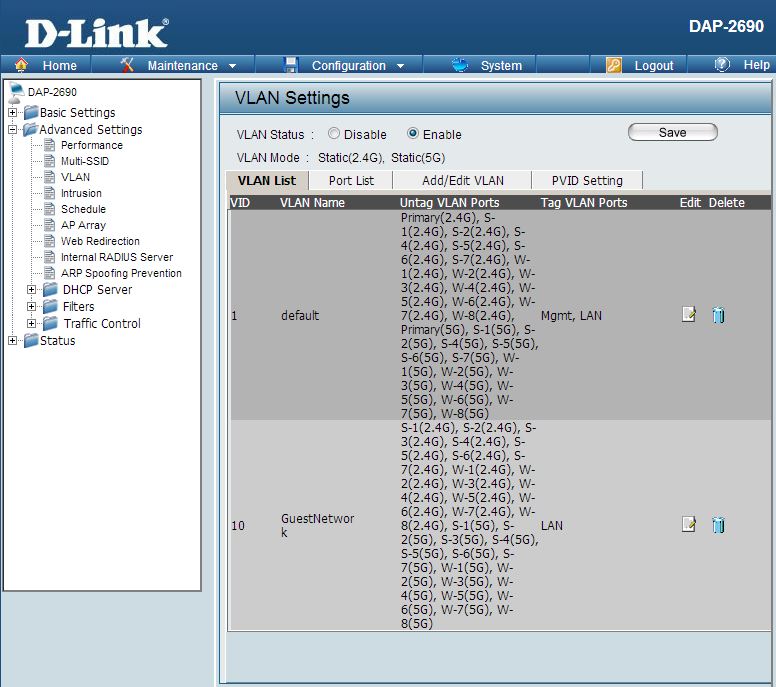This screenshot has height=687, width=776.
Task: Delete GuestNetwork VLAN using trash icon
Action: click(x=718, y=525)
